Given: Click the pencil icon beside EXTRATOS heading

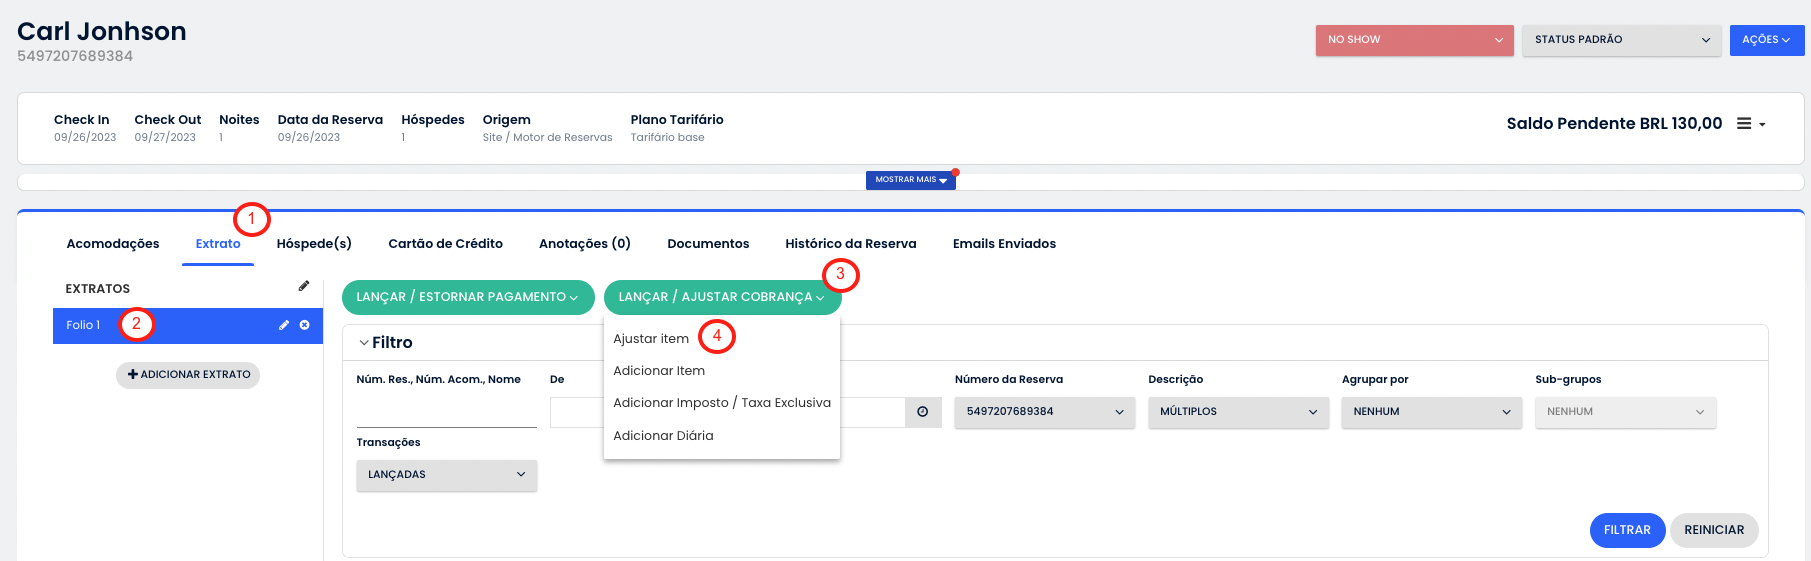Looking at the screenshot, I should (x=304, y=287).
